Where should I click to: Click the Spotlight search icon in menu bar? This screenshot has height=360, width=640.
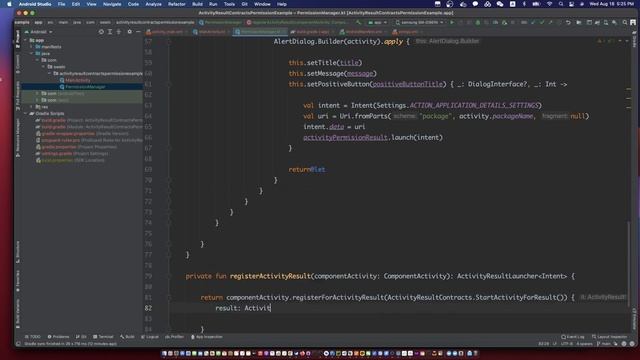(561, 4)
